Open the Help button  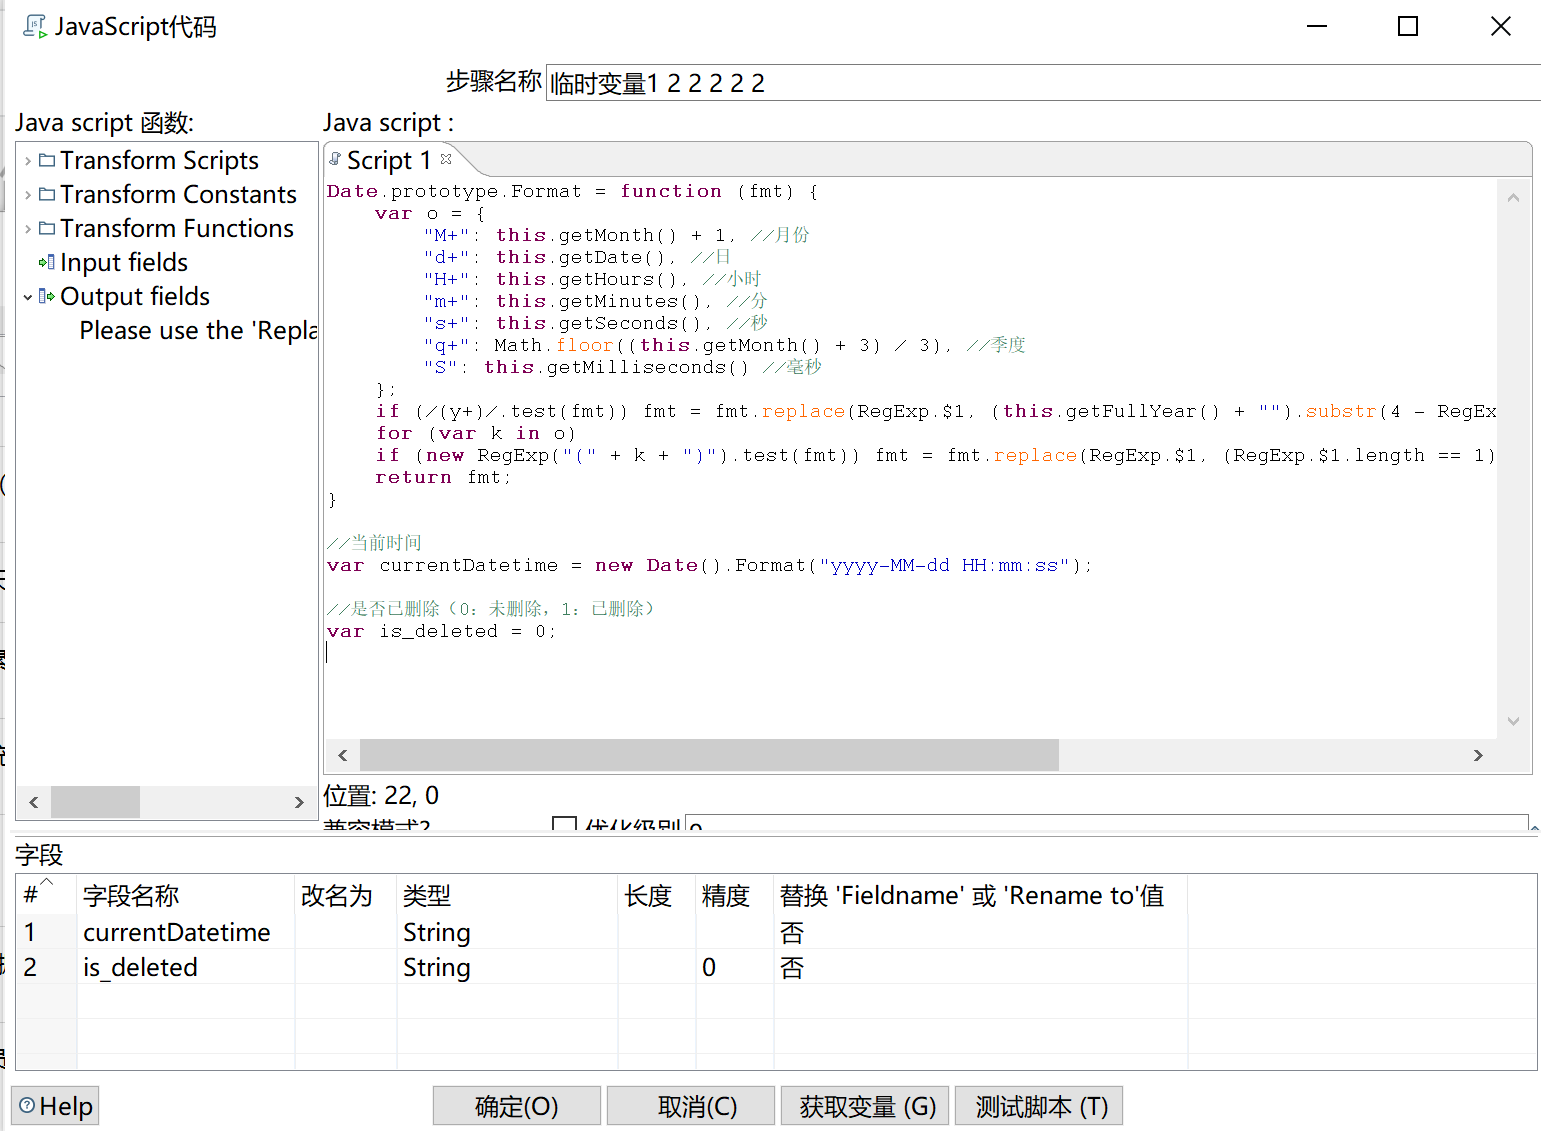pyautogui.click(x=56, y=1106)
